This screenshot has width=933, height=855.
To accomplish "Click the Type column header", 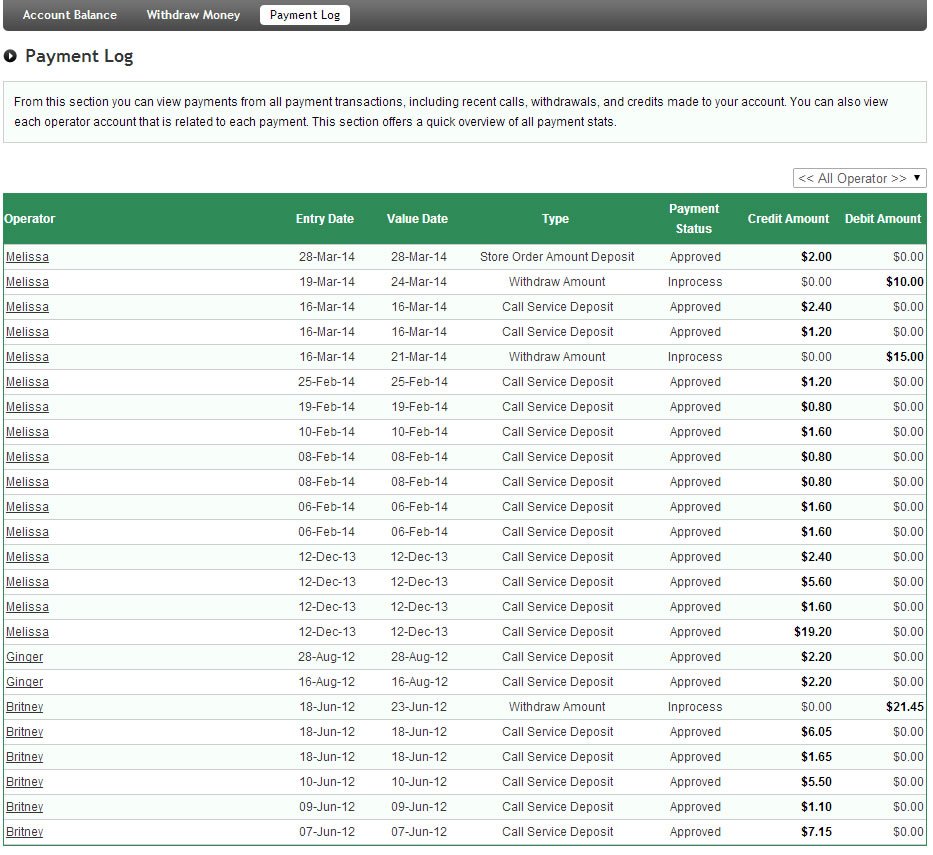I will tap(555, 218).
